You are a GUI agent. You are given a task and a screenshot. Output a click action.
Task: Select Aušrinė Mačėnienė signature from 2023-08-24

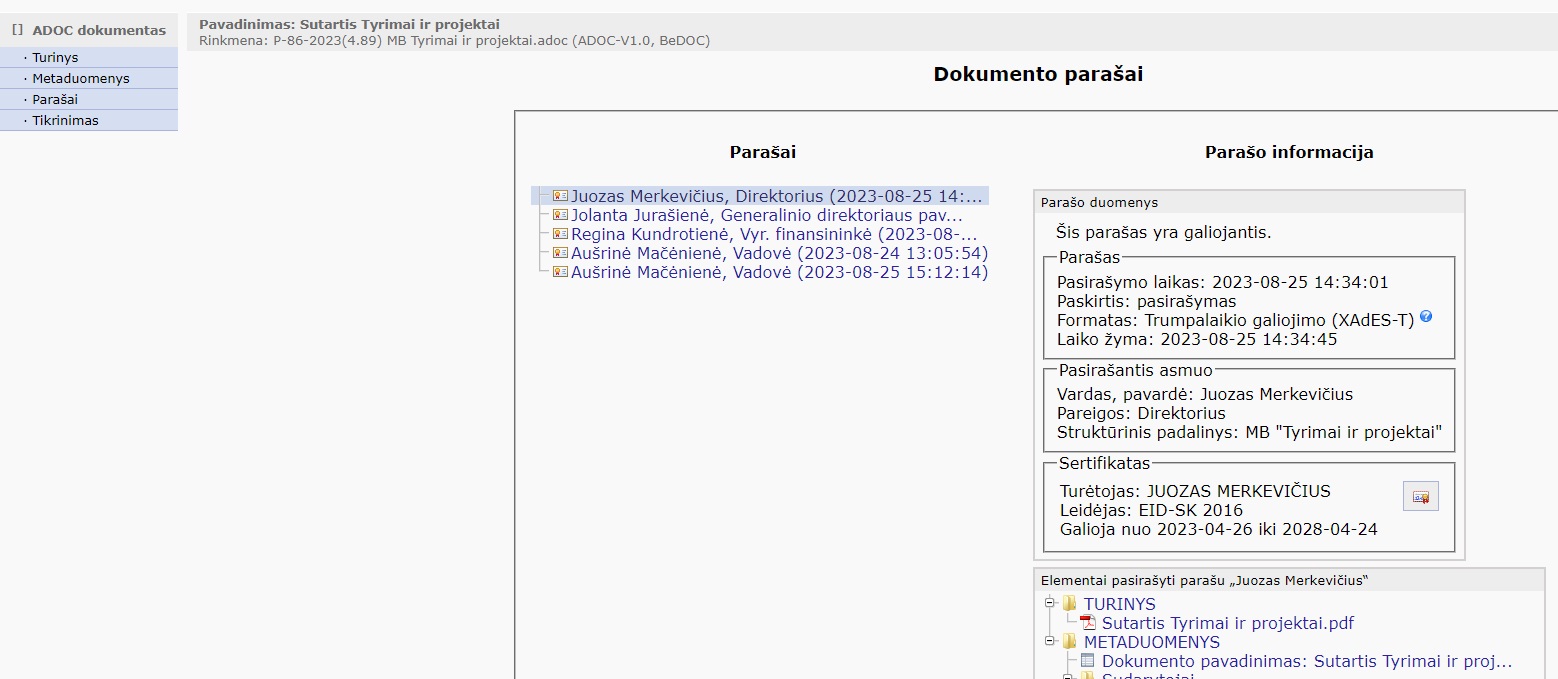coord(778,253)
